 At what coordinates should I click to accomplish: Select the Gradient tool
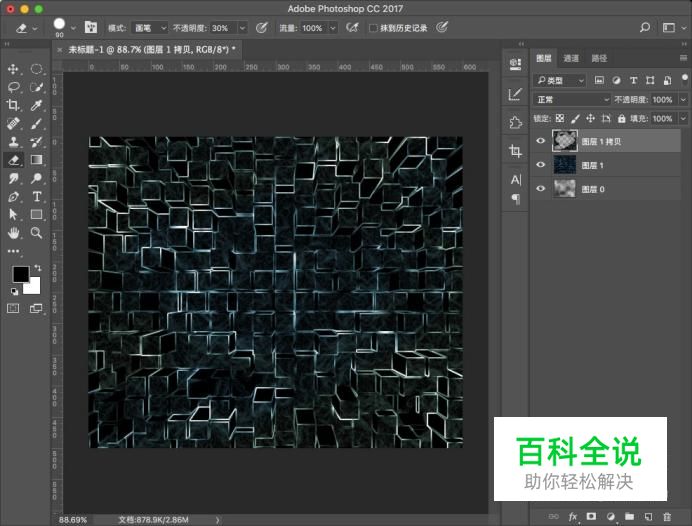37,160
